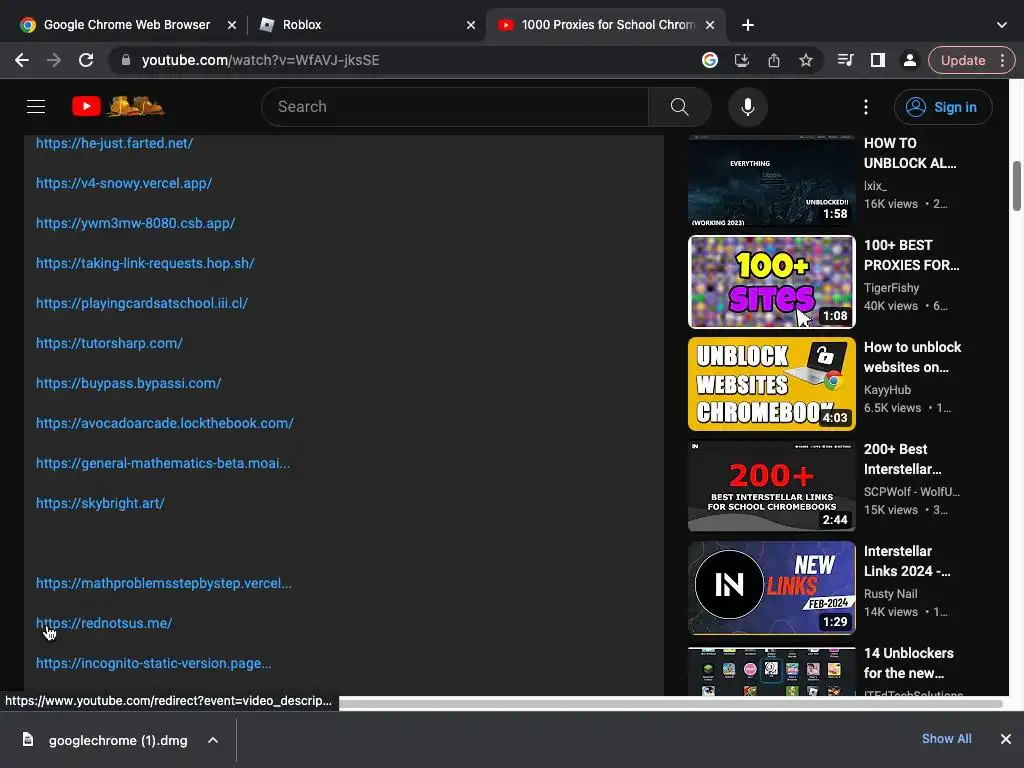The image size is (1024, 768).
Task: Click the Update button
Action: coord(963,60)
